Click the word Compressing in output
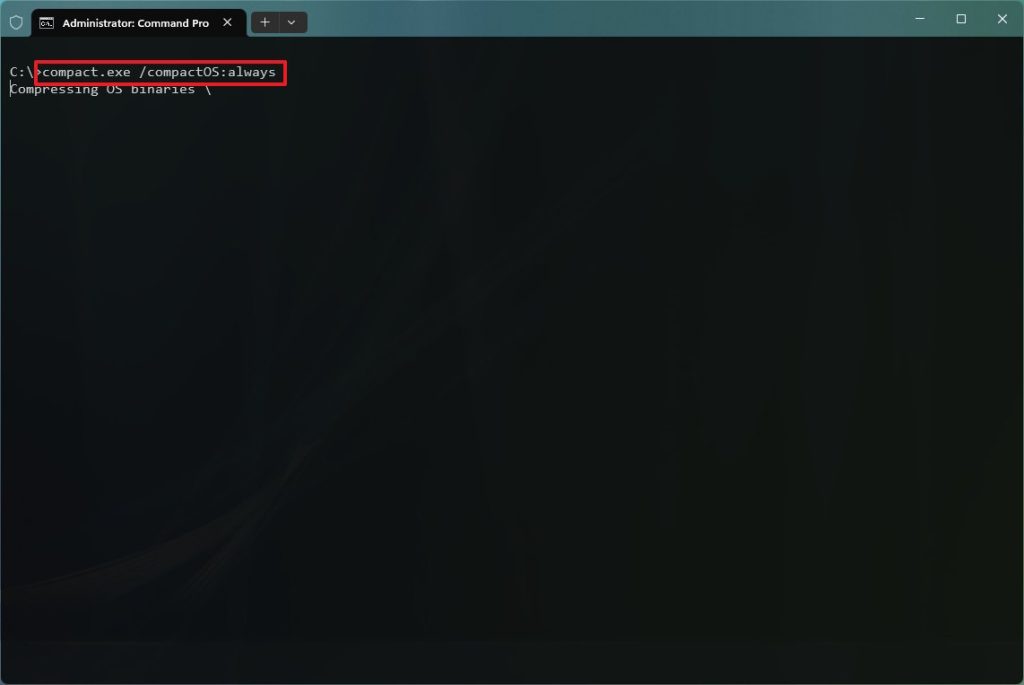 (55, 89)
